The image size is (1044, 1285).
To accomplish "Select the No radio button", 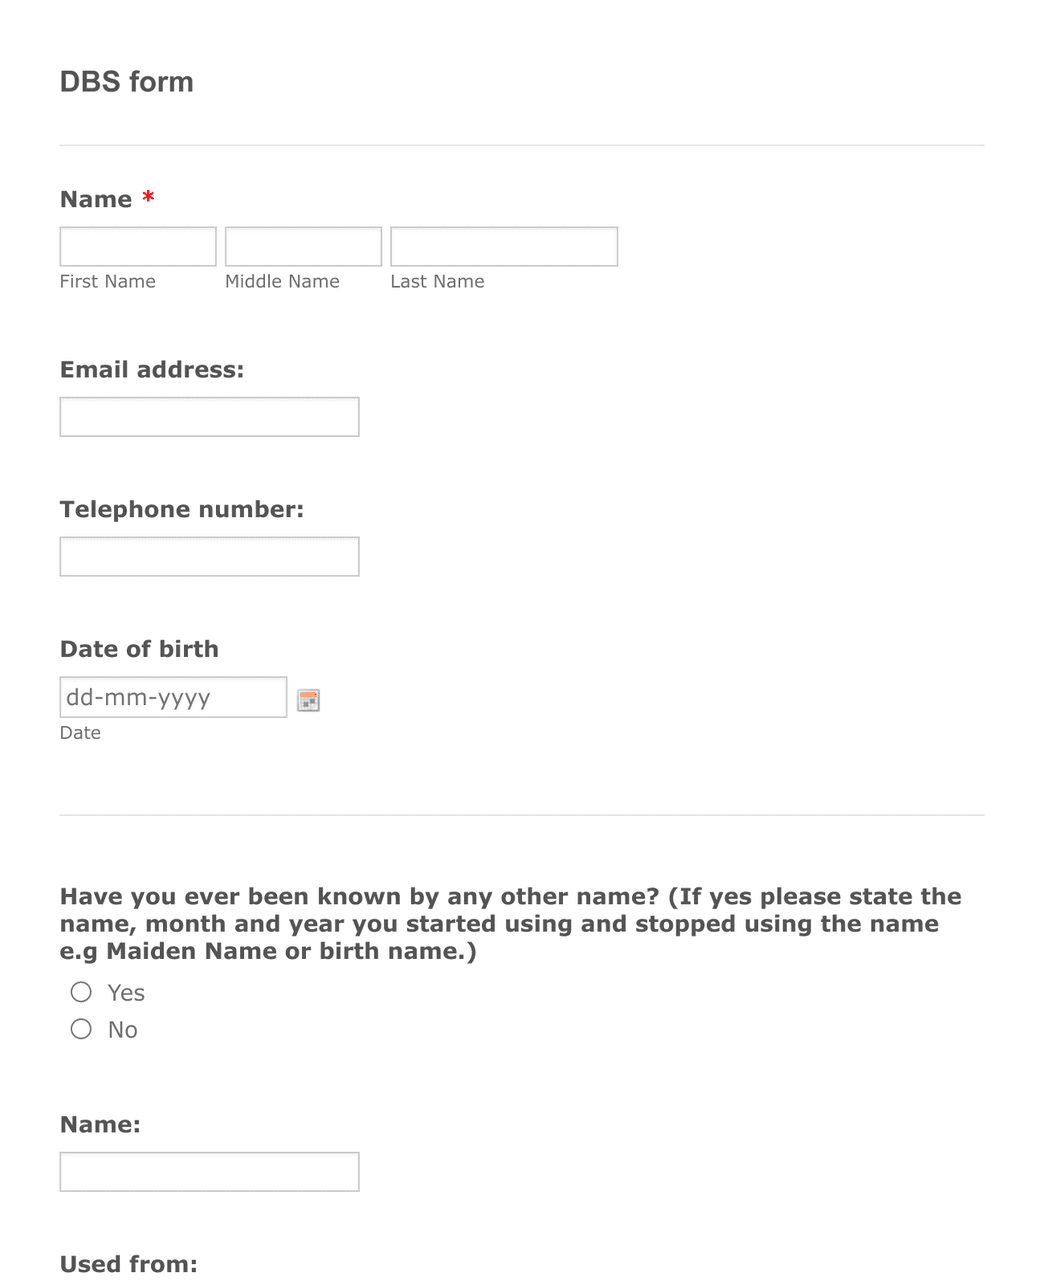I will tap(81, 1028).
